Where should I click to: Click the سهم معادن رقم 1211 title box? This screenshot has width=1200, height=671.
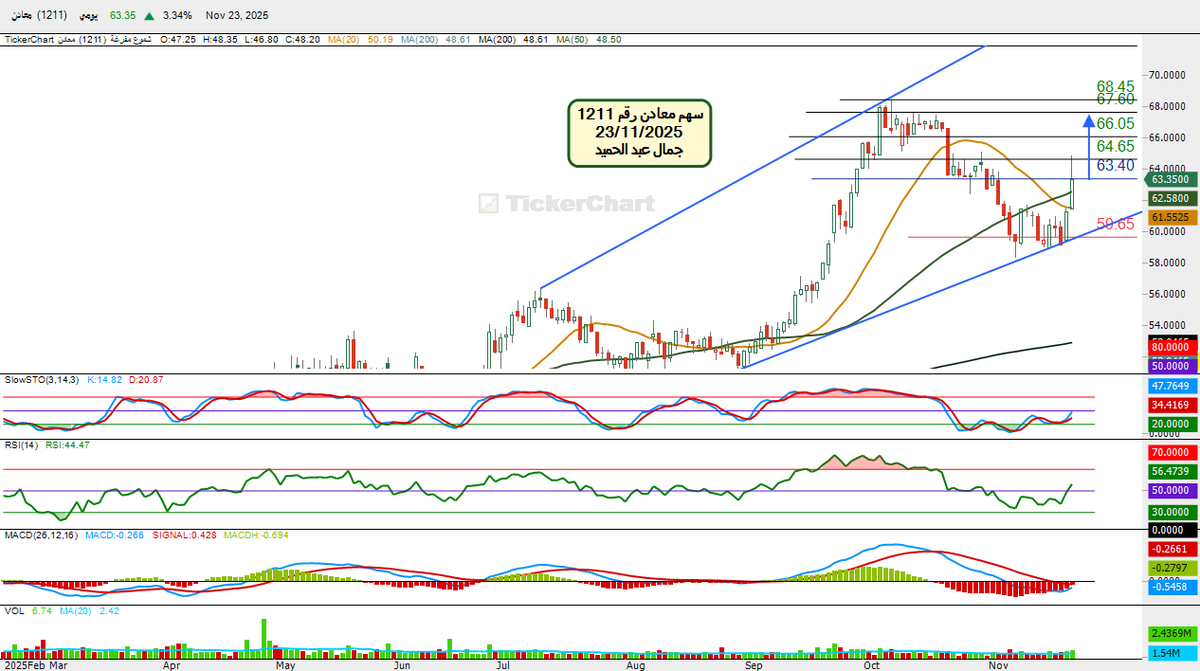click(640, 132)
